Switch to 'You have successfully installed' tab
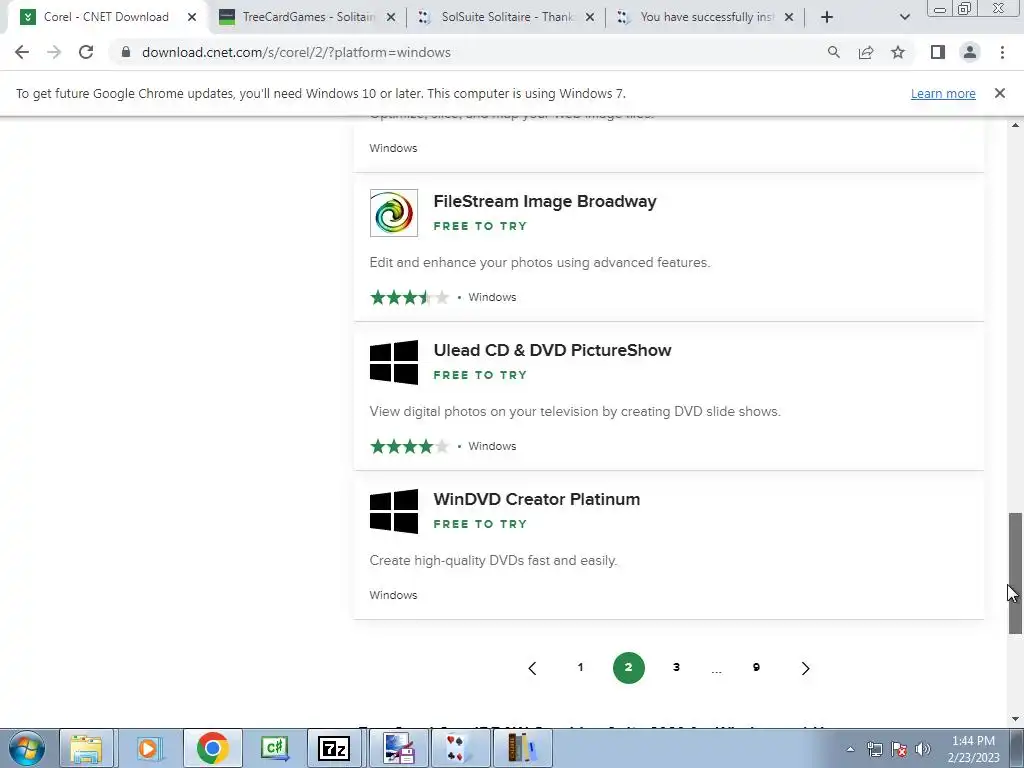This screenshot has width=1024, height=768. 707,17
